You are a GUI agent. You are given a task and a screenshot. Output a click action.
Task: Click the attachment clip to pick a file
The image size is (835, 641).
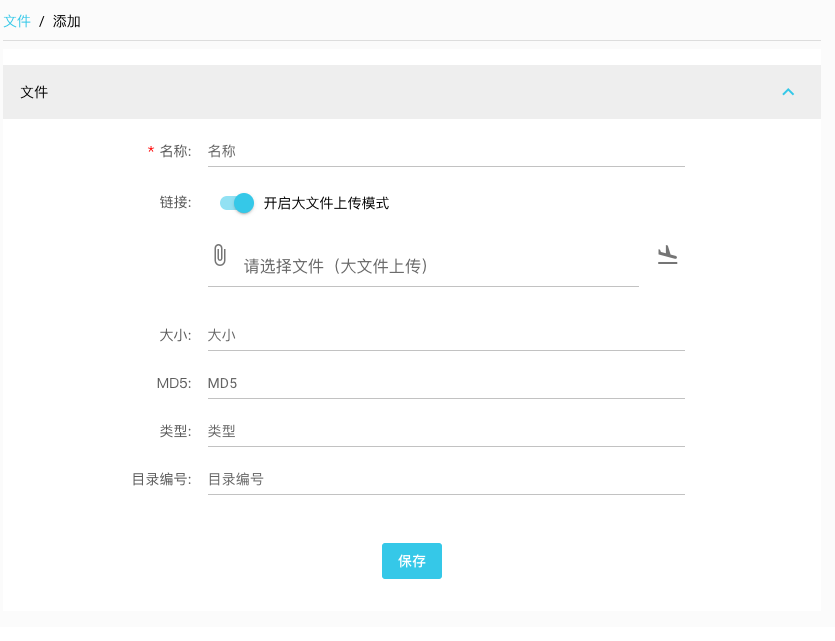pyautogui.click(x=220, y=254)
